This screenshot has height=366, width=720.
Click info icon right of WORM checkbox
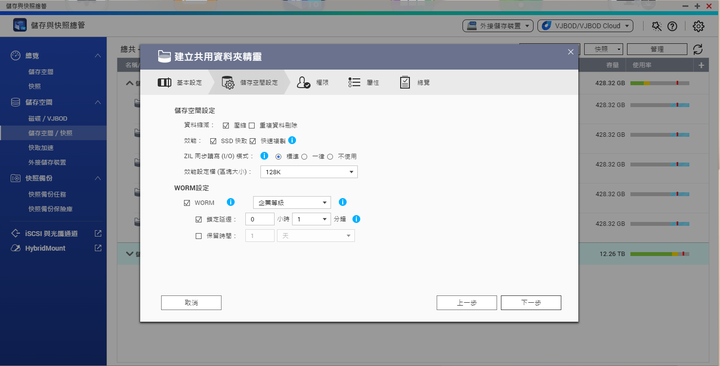click(231, 202)
